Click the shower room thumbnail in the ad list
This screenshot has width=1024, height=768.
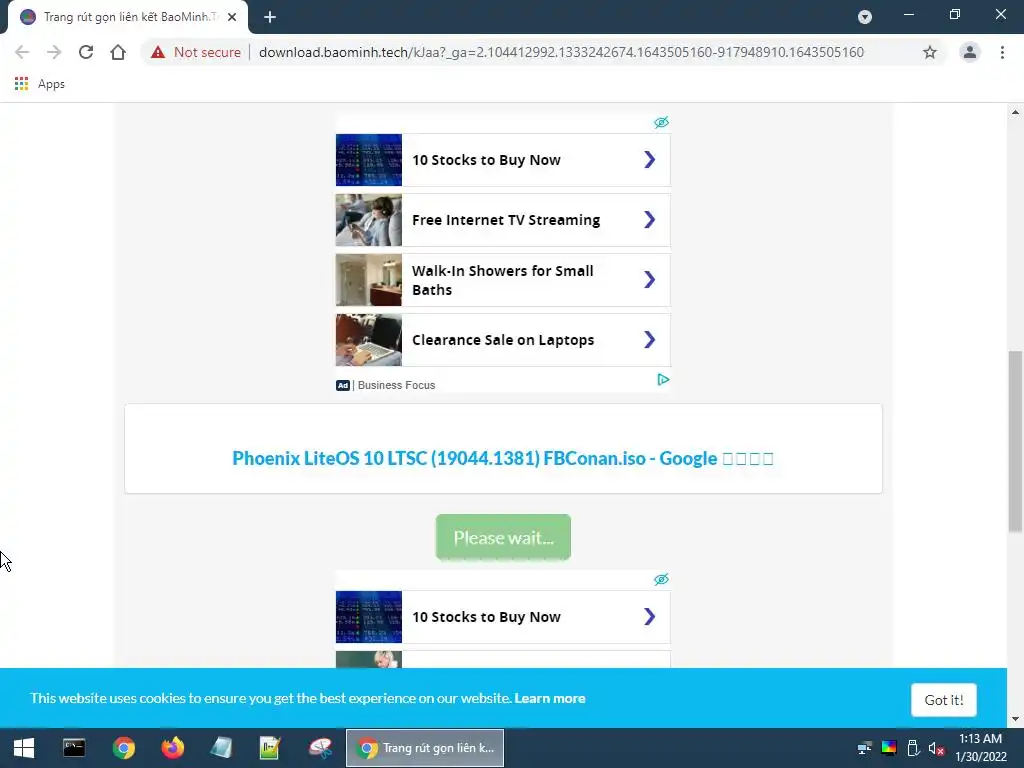(x=369, y=280)
